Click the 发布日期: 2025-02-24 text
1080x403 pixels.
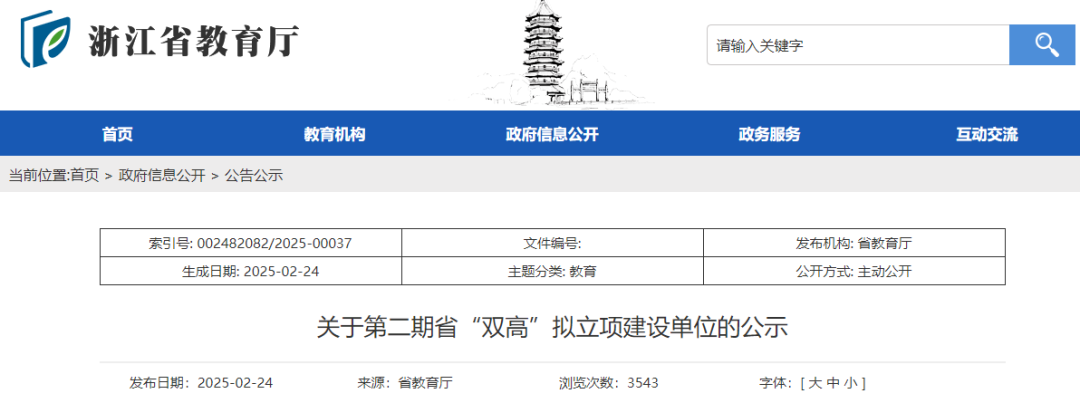pos(201,383)
